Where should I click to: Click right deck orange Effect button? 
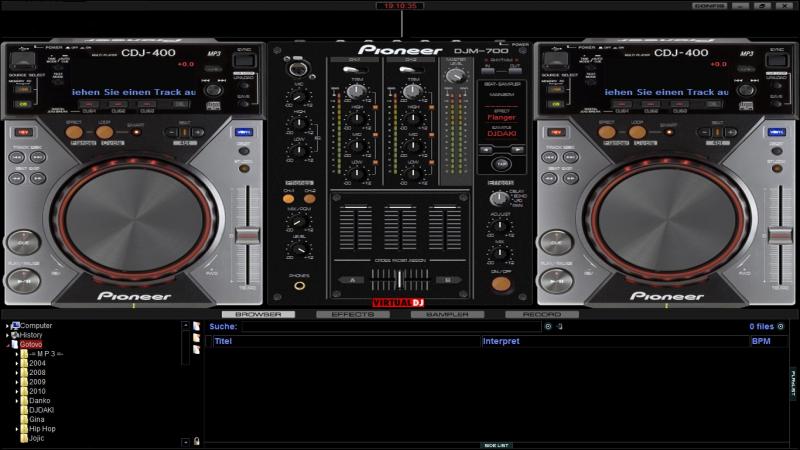coord(607,133)
